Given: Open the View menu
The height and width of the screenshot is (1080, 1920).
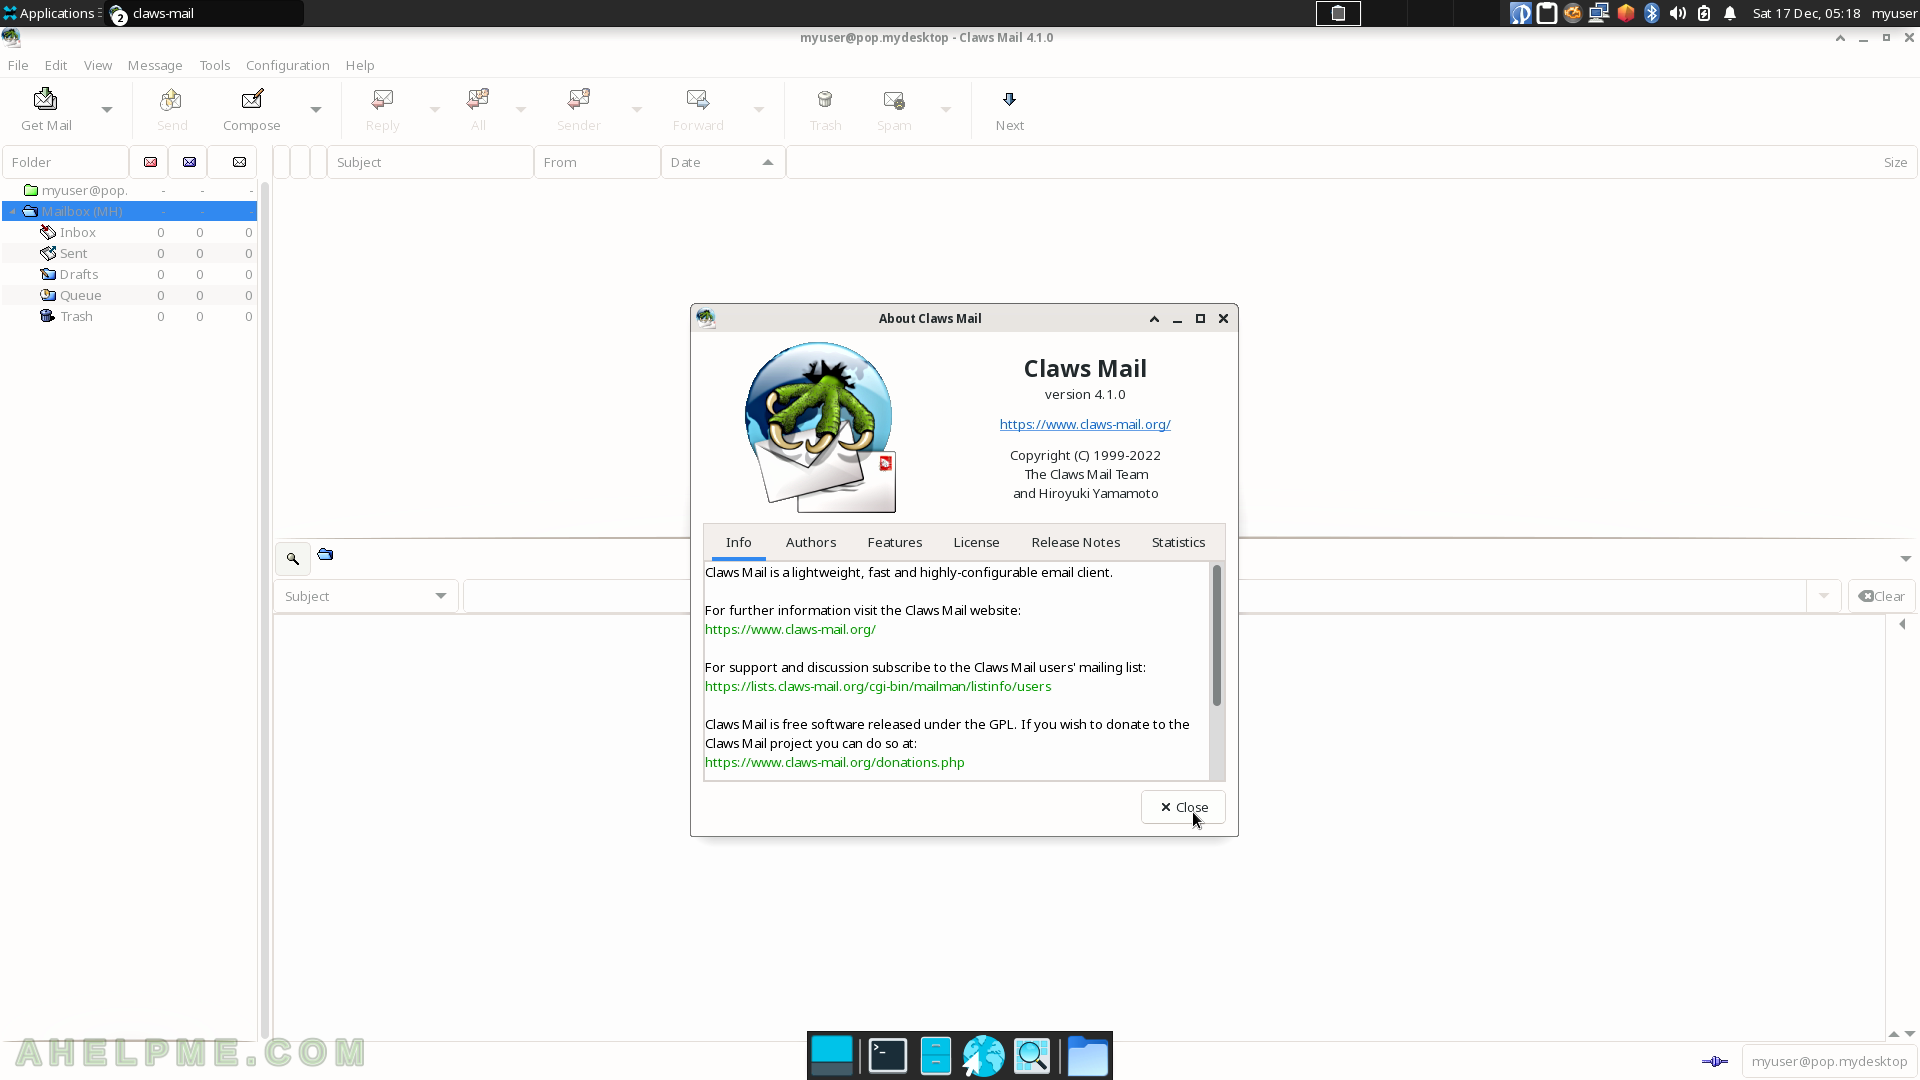Looking at the screenshot, I should pos(98,65).
